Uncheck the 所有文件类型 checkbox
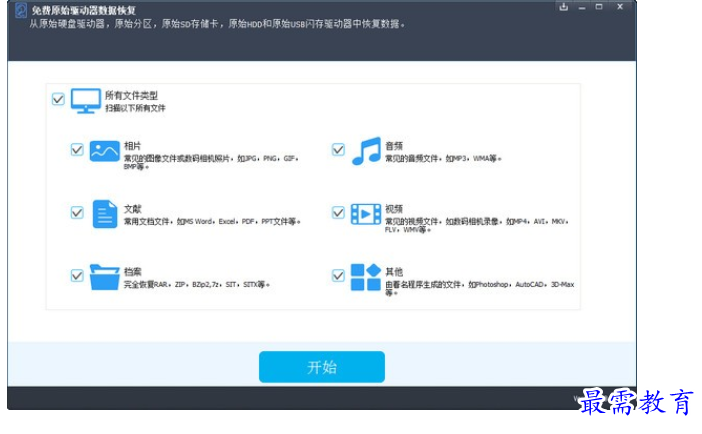 tap(58, 99)
